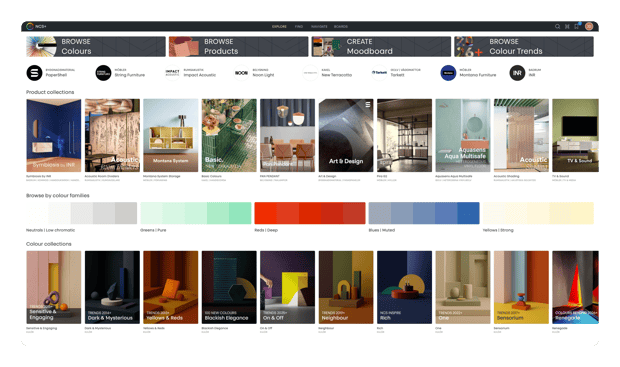Select the Tarkett brand logo
Viewport: 620px width, 367px height.
(379, 73)
